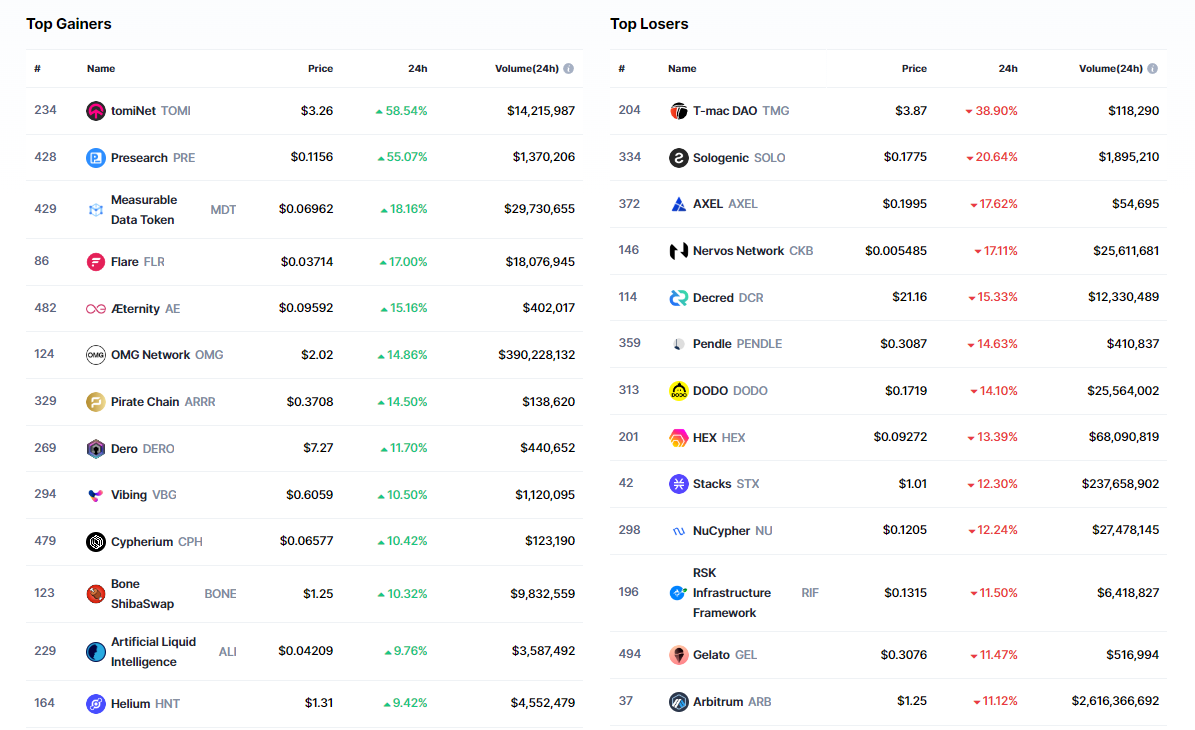Open the Pirate Chain coin page
Screen dimensions: 1195x730
tap(145, 402)
